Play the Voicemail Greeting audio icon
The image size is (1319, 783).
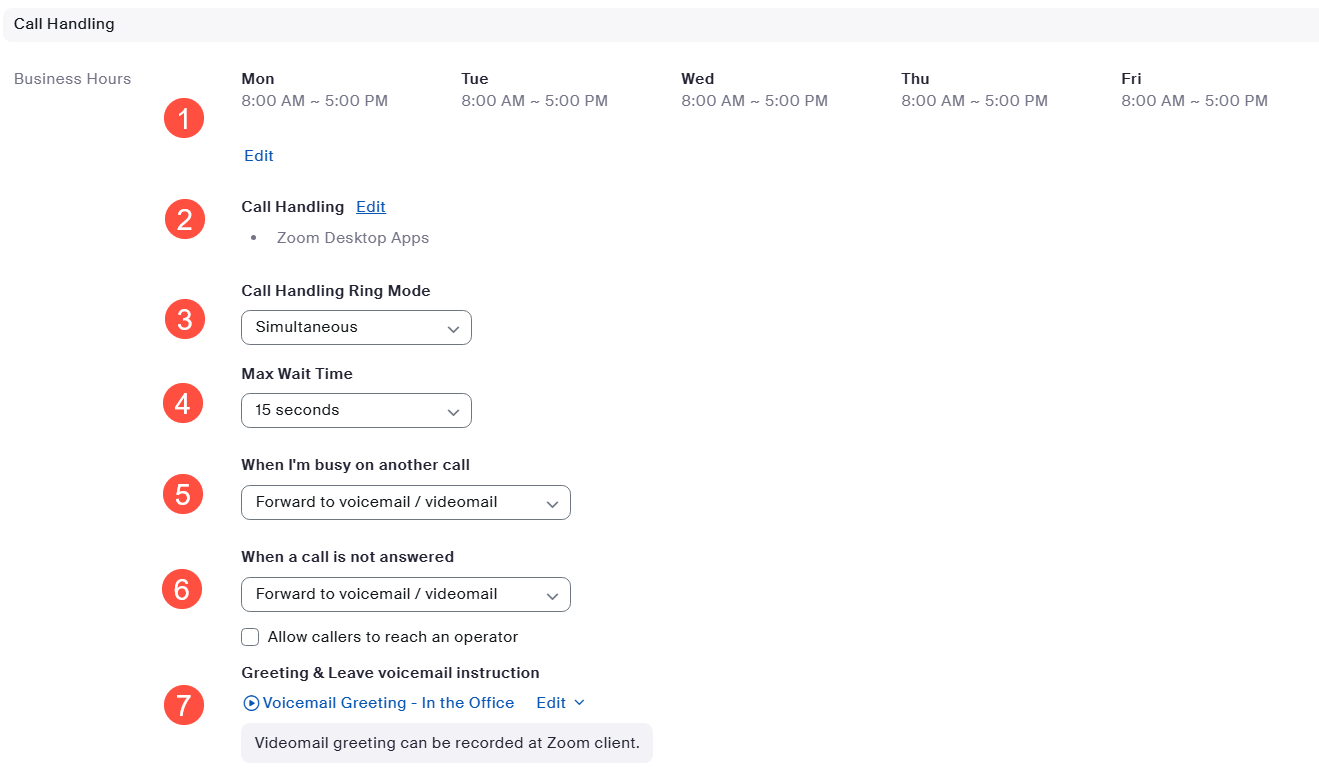(251, 703)
